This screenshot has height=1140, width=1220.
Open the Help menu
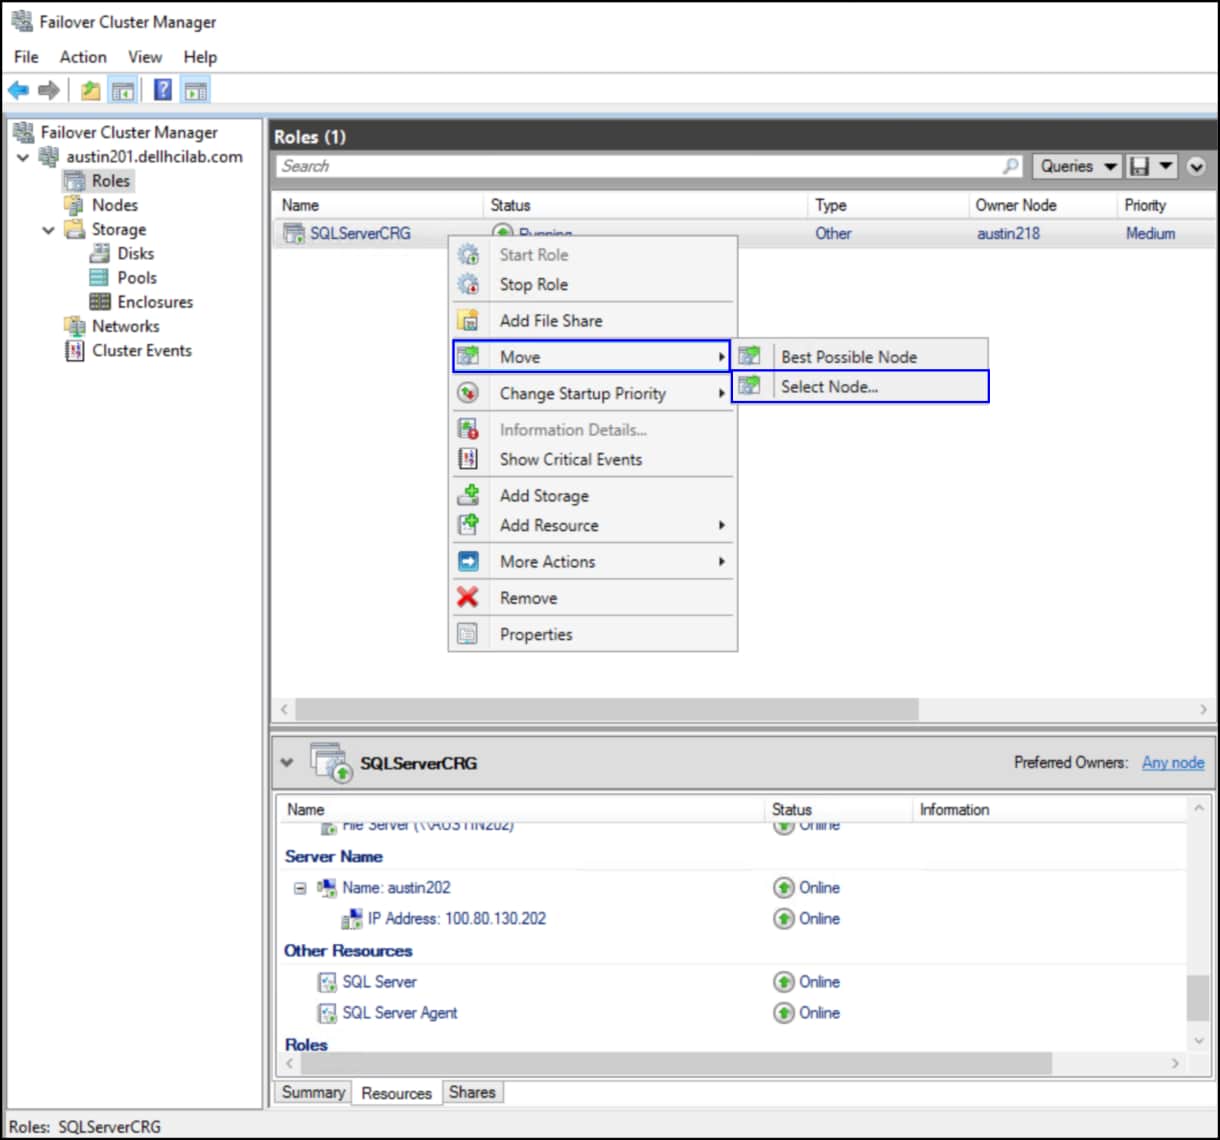200,57
